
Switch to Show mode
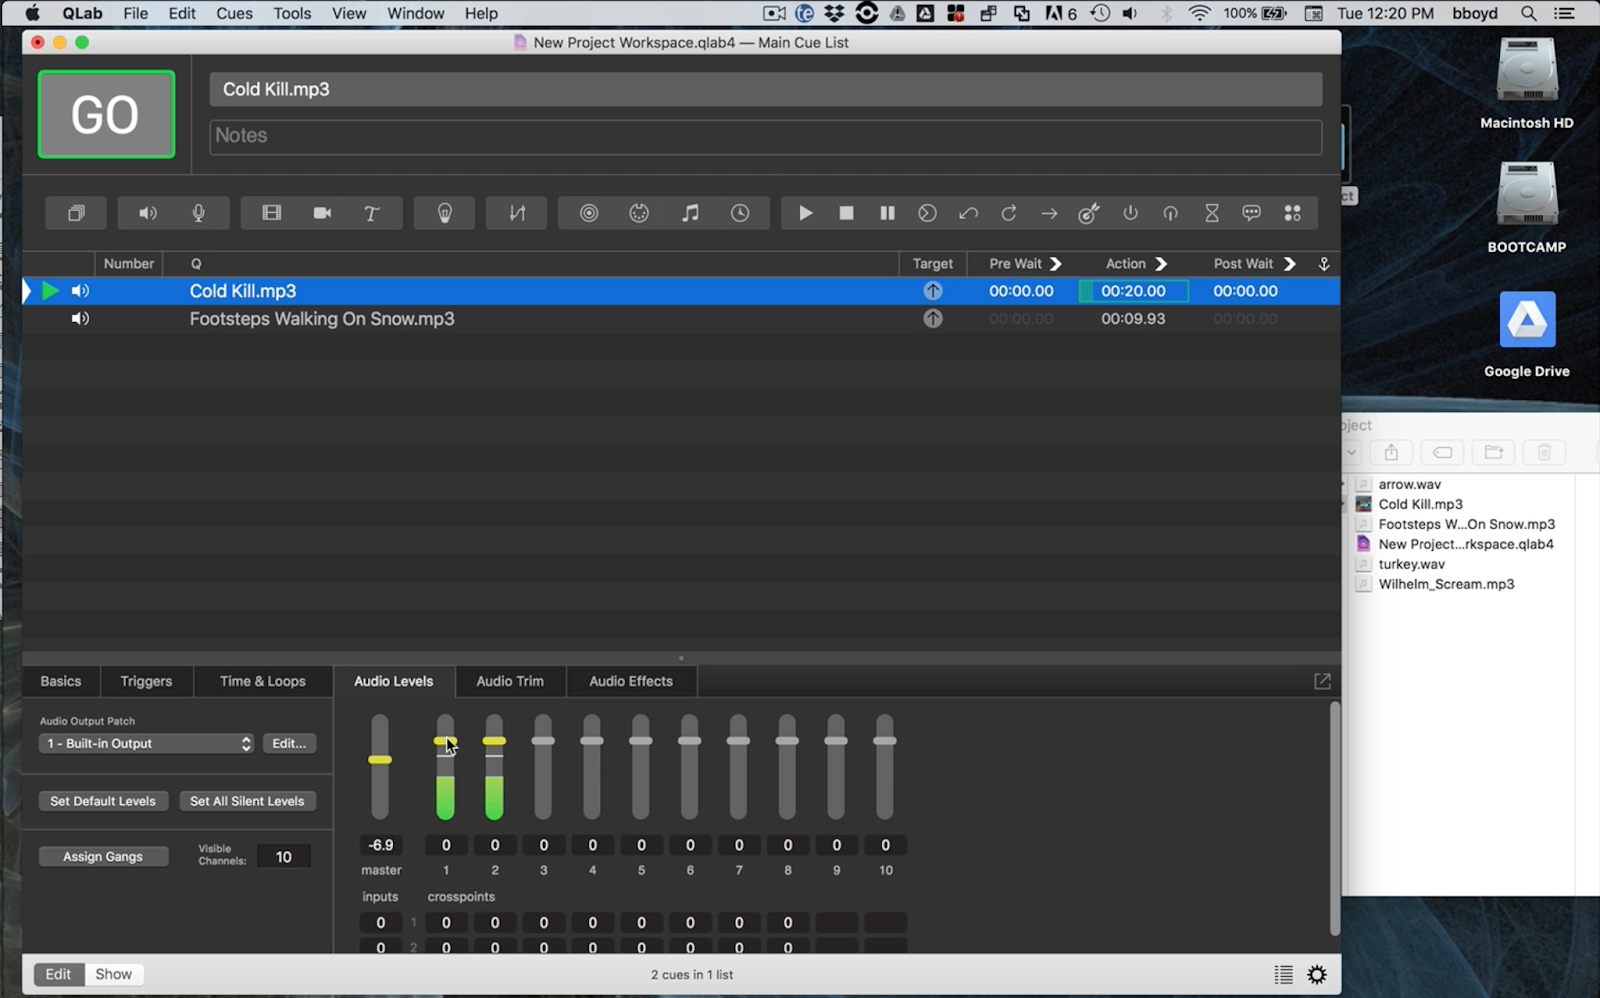coord(113,973)
